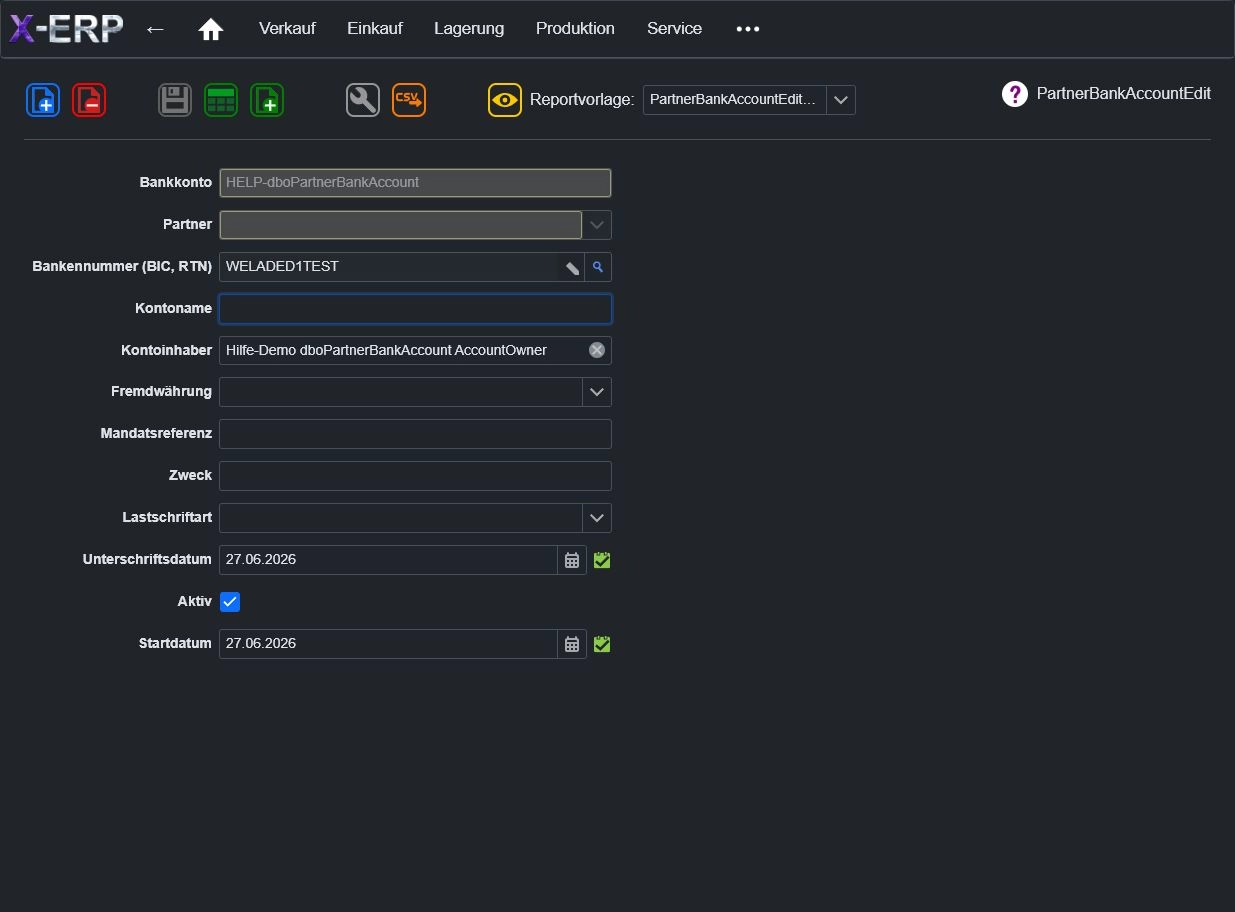Image resolution: width=1235 pixels, height=912 pixels.
Task: Open the Verkauf menu
Action: coord(287,29)
